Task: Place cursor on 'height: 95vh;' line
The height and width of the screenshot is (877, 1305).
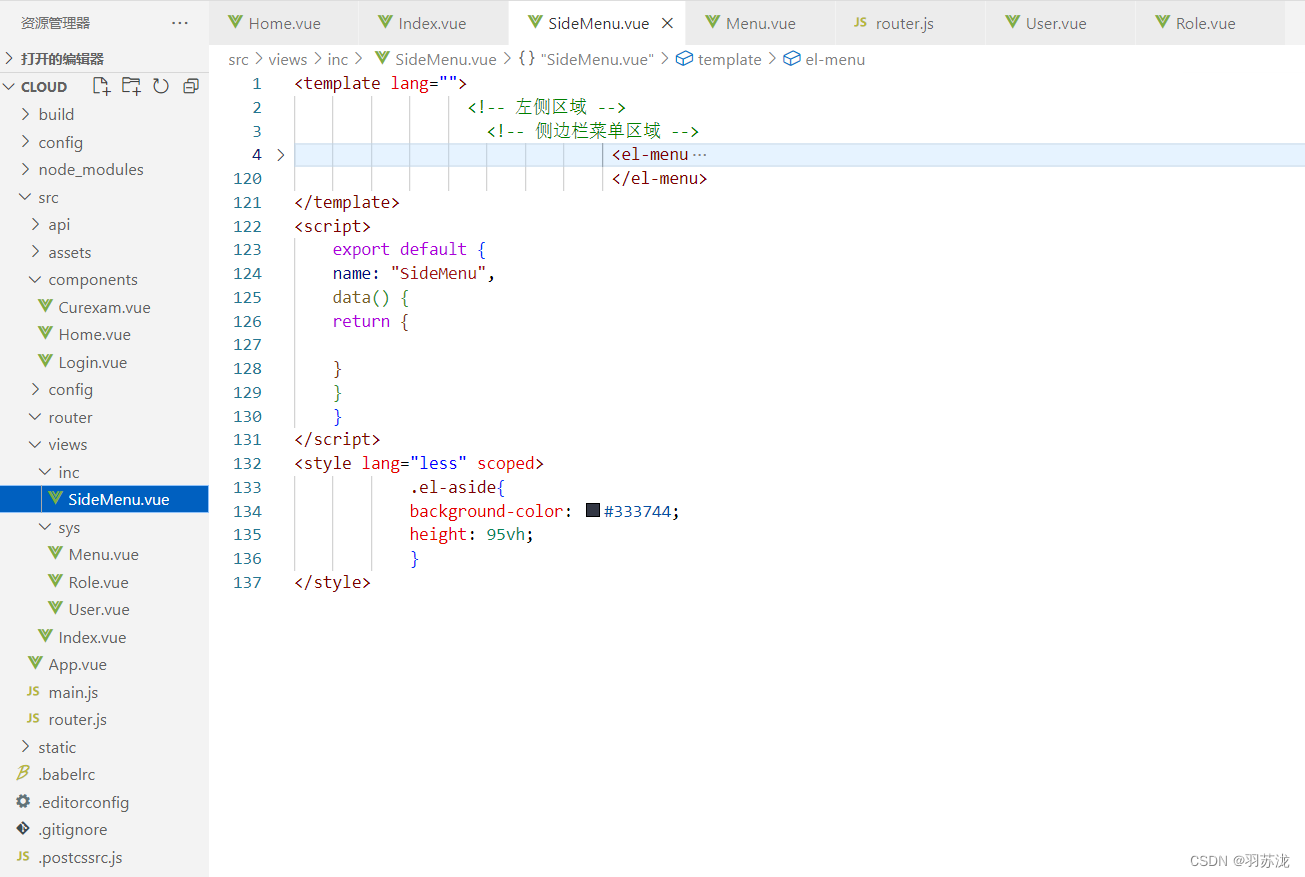Action: tap(471, 534)
